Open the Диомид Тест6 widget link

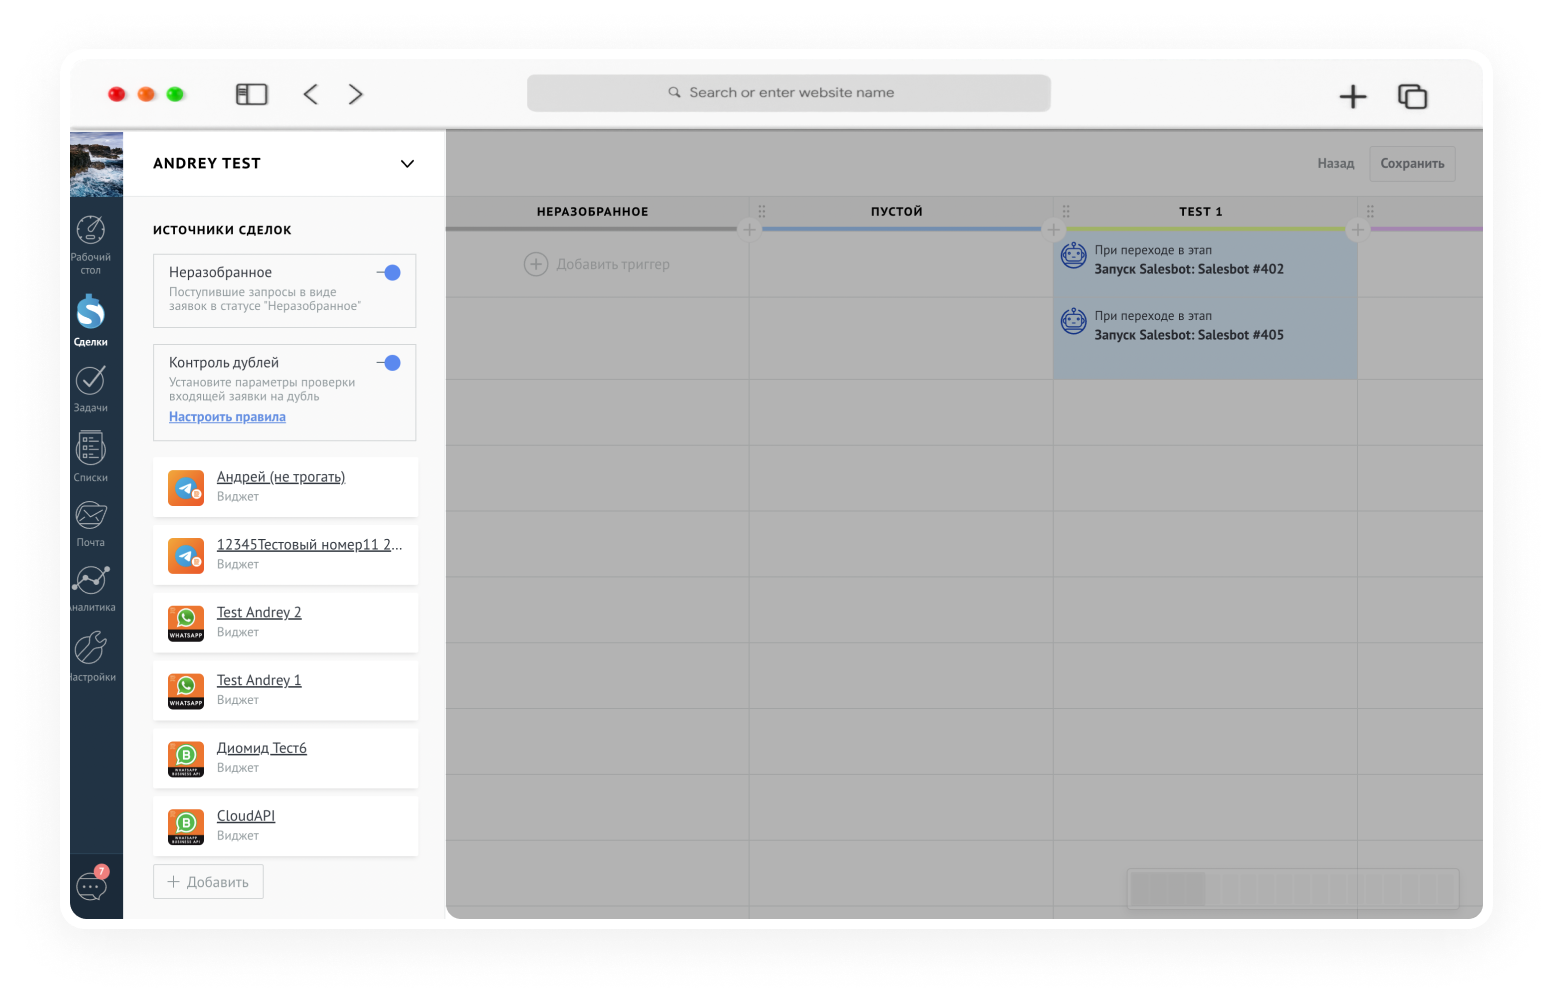[262, 748]
